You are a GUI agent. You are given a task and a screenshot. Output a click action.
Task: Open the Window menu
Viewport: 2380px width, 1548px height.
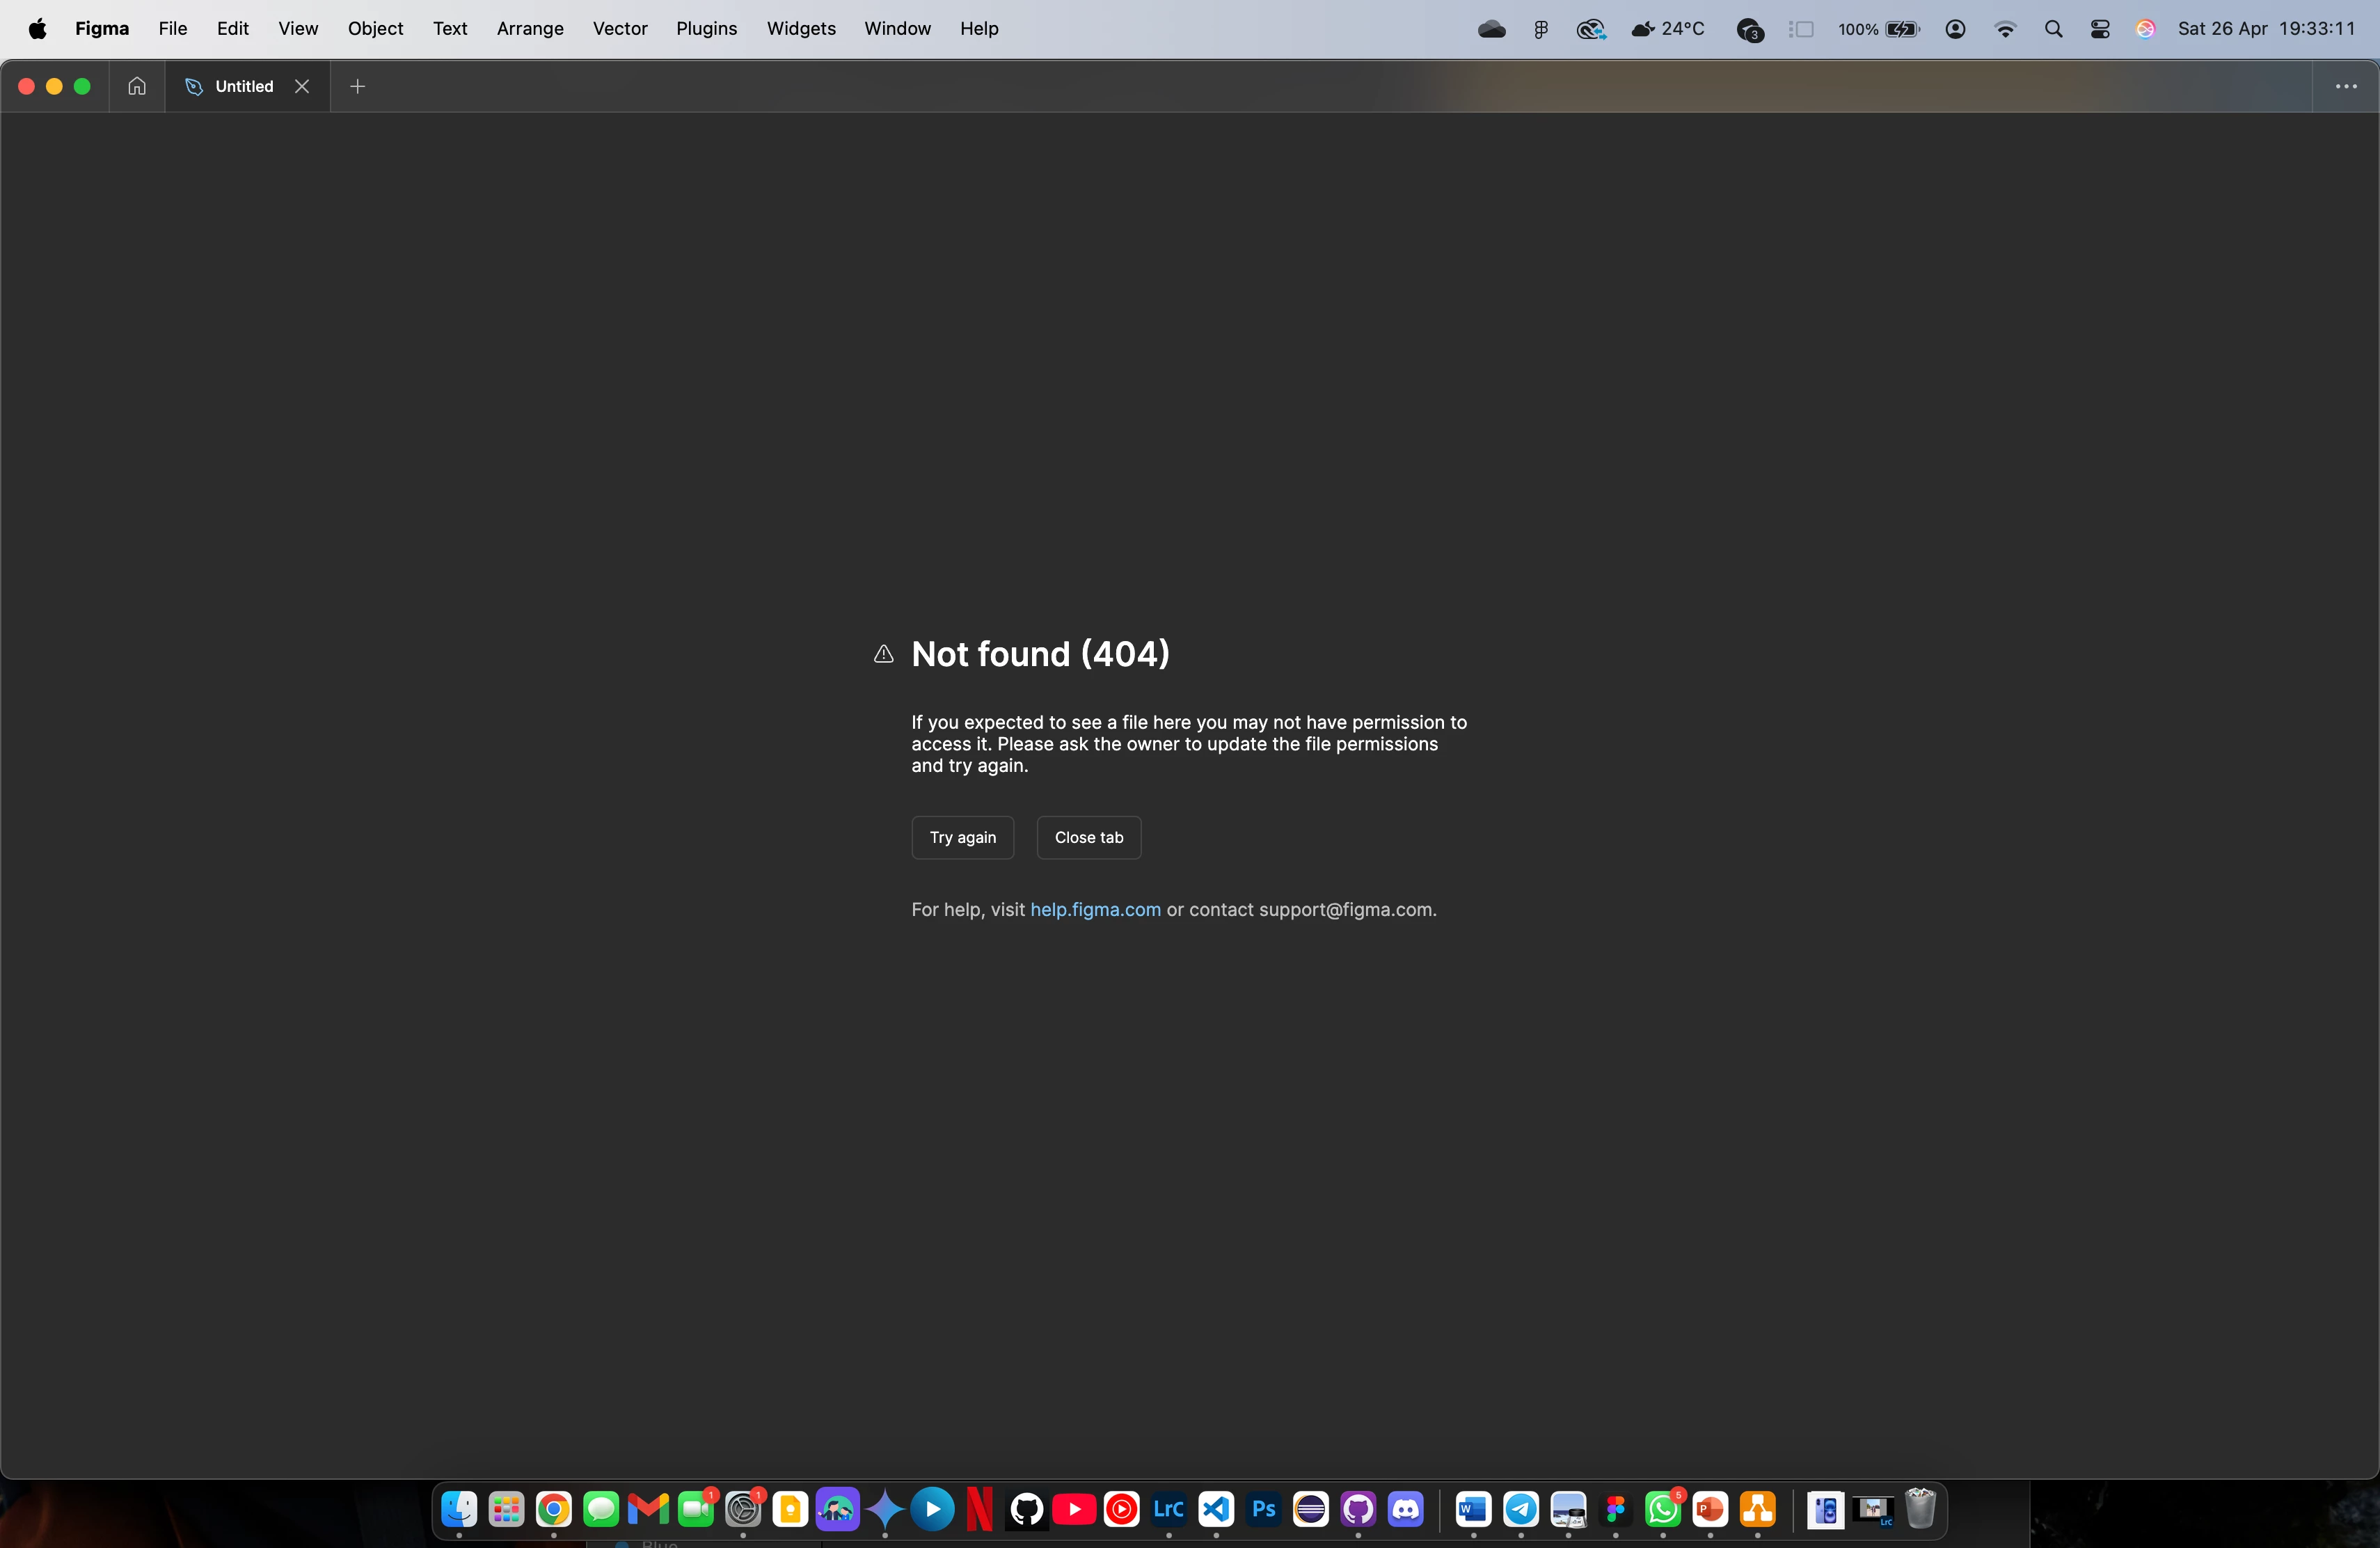[897, 29]
